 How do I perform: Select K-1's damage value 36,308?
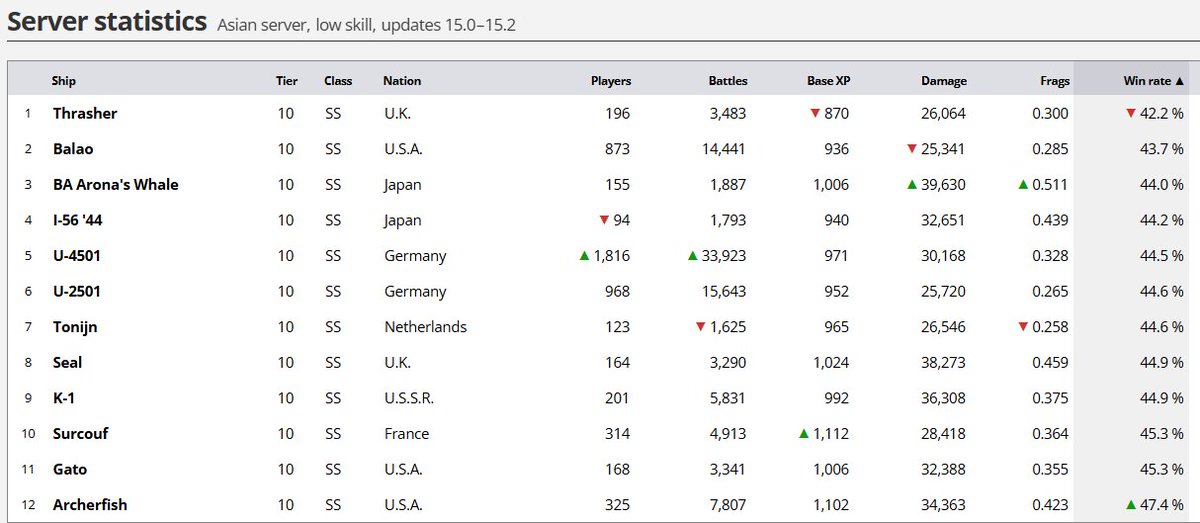click(943, 398)
